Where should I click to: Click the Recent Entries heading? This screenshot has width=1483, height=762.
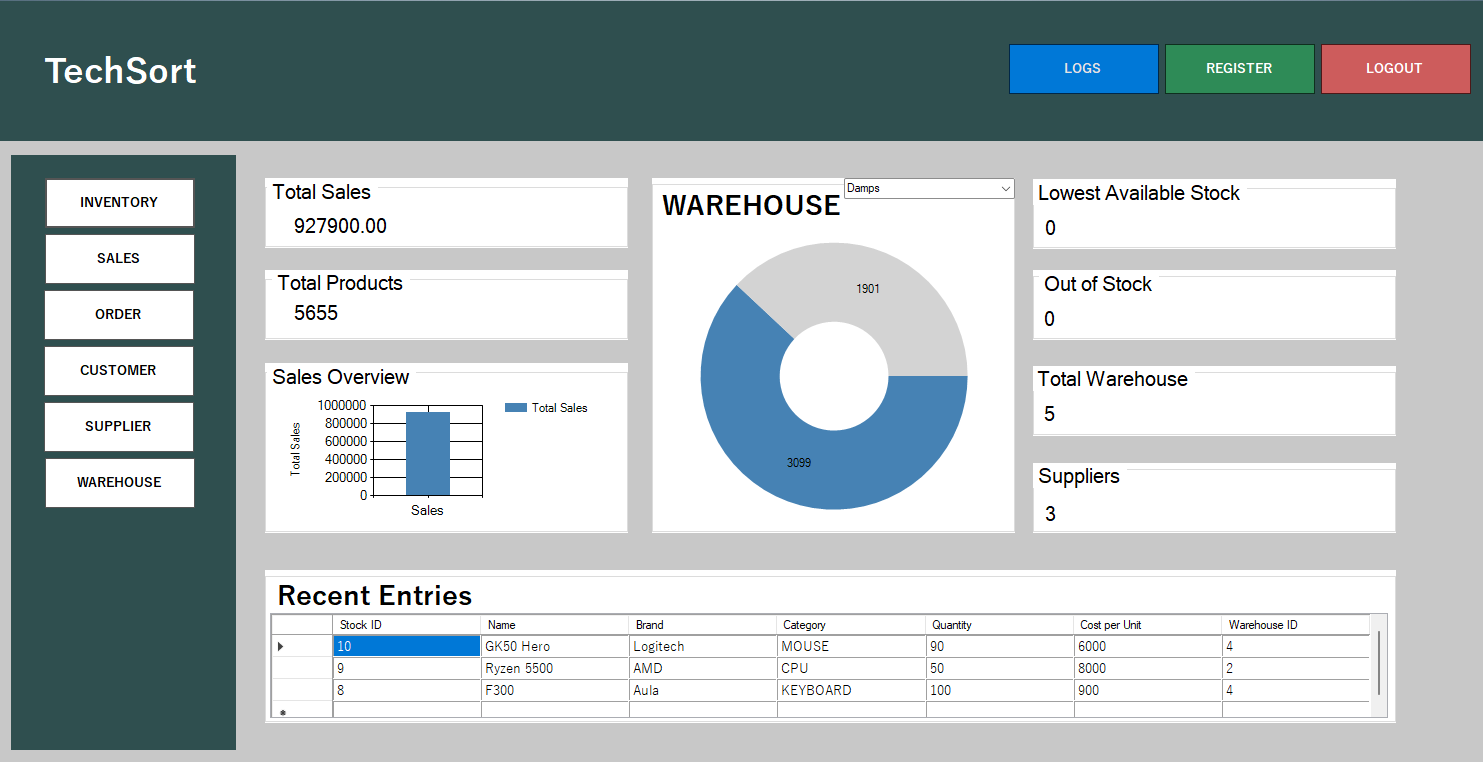375,596
